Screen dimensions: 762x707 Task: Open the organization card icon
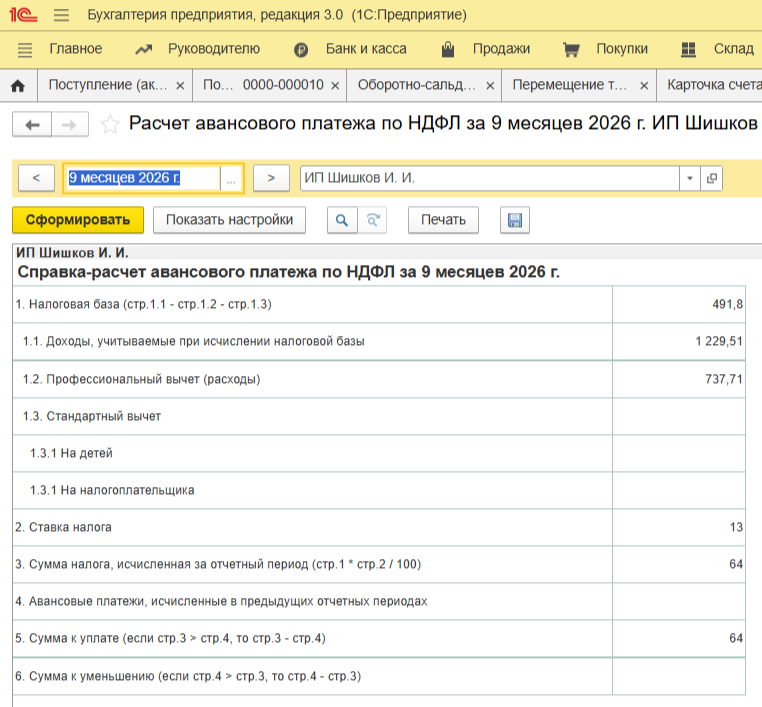tap(711, 178)
